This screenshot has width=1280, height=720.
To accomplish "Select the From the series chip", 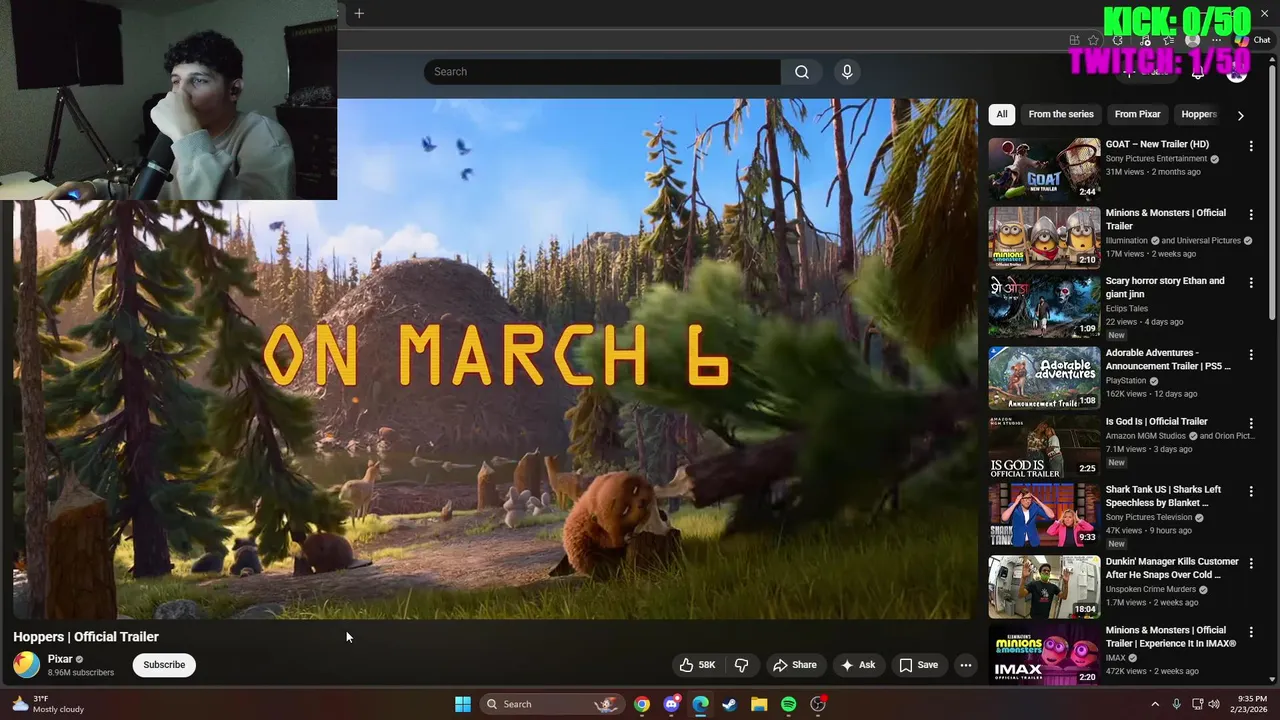I will [x=1061, y=114].
